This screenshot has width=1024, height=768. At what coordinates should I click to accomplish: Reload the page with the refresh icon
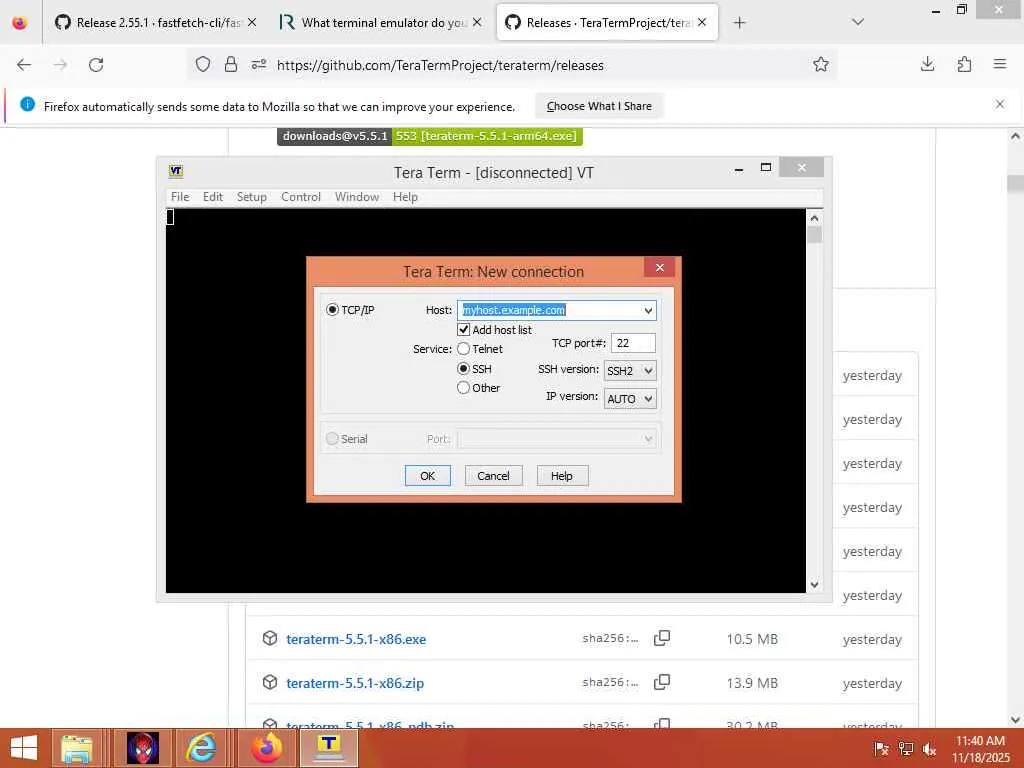96,65
